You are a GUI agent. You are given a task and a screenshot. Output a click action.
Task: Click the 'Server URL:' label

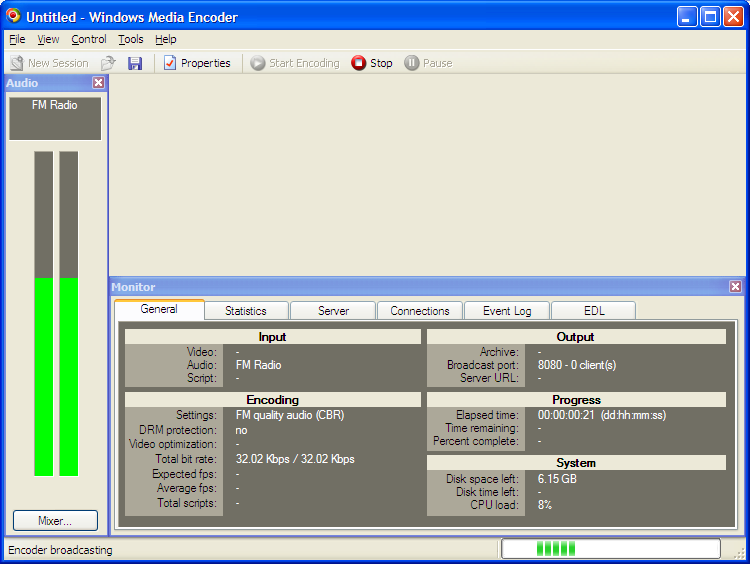tap(489, 378)
